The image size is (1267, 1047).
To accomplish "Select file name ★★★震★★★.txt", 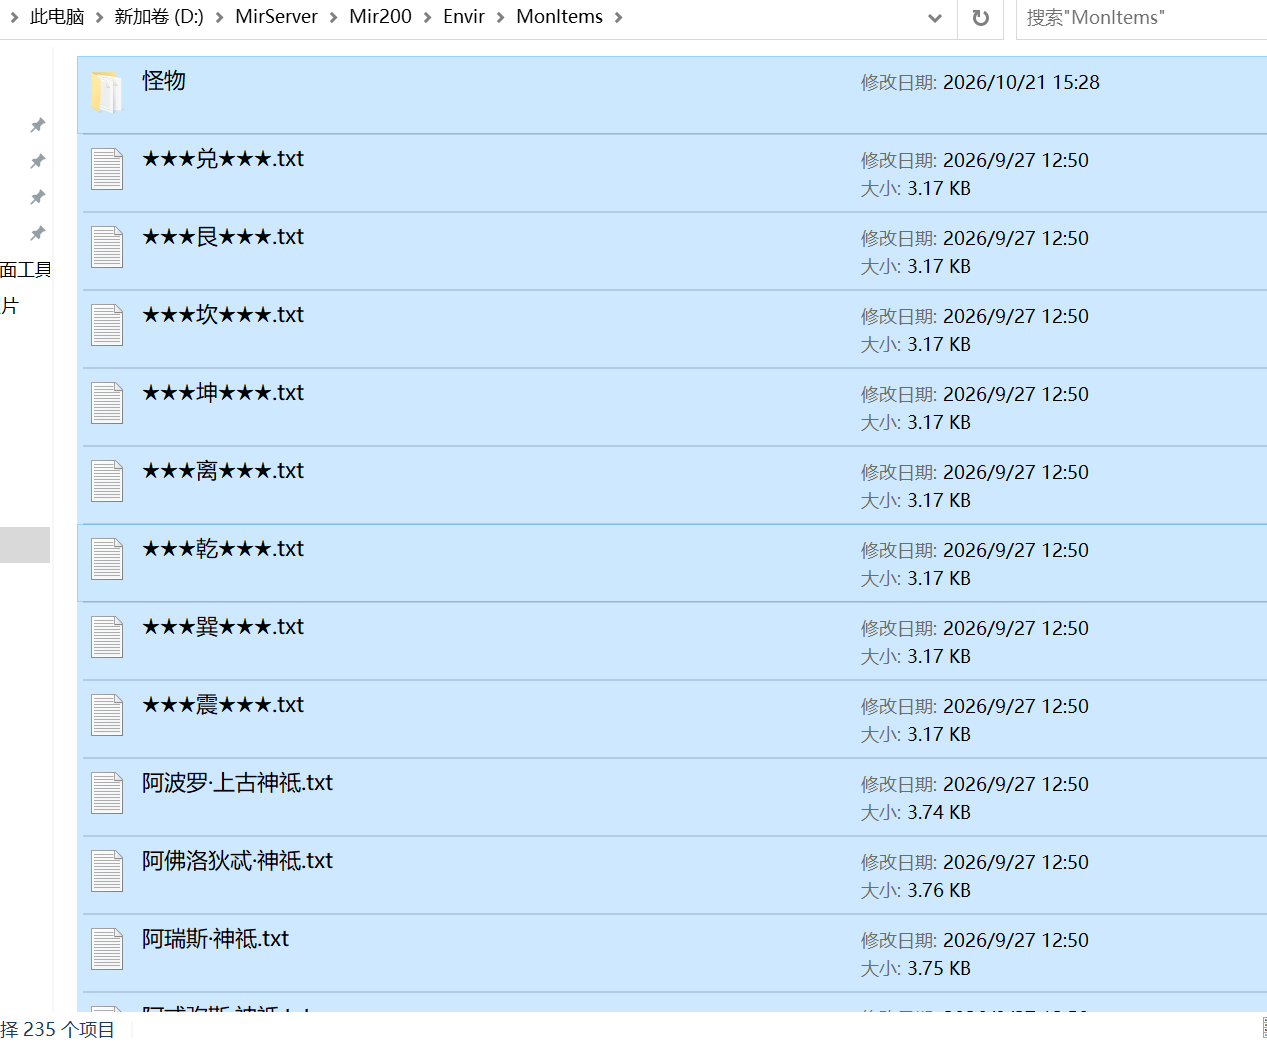I will pyautogui.click(x=223, y=705).
